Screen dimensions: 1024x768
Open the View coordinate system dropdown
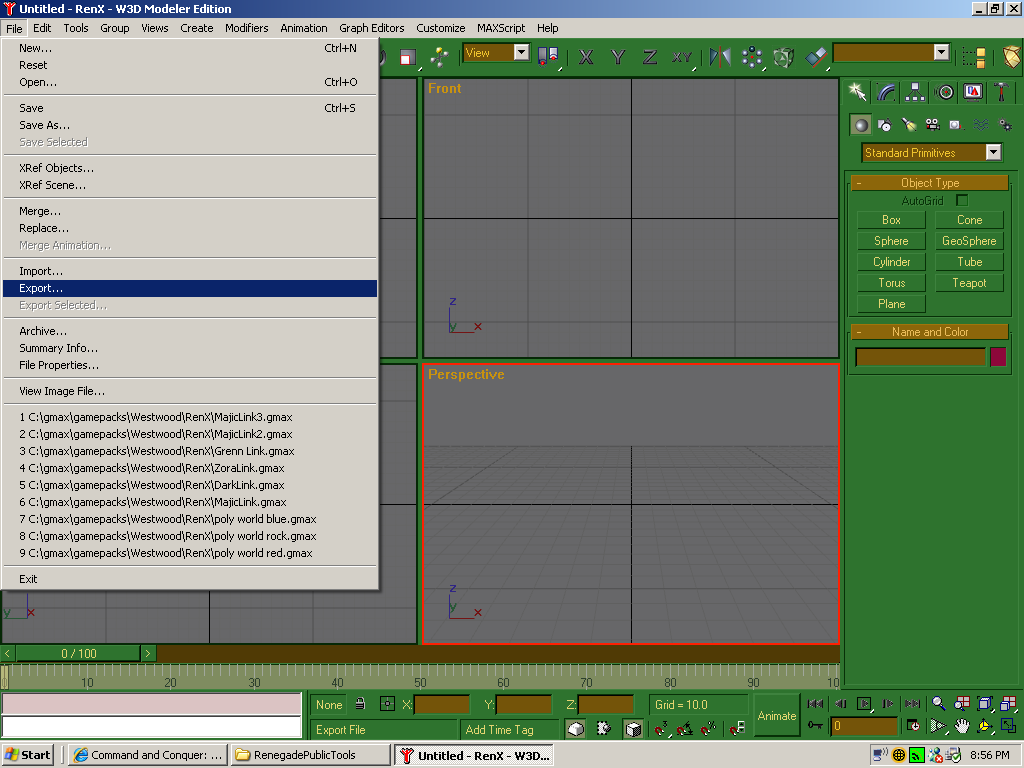pos(521,53)
